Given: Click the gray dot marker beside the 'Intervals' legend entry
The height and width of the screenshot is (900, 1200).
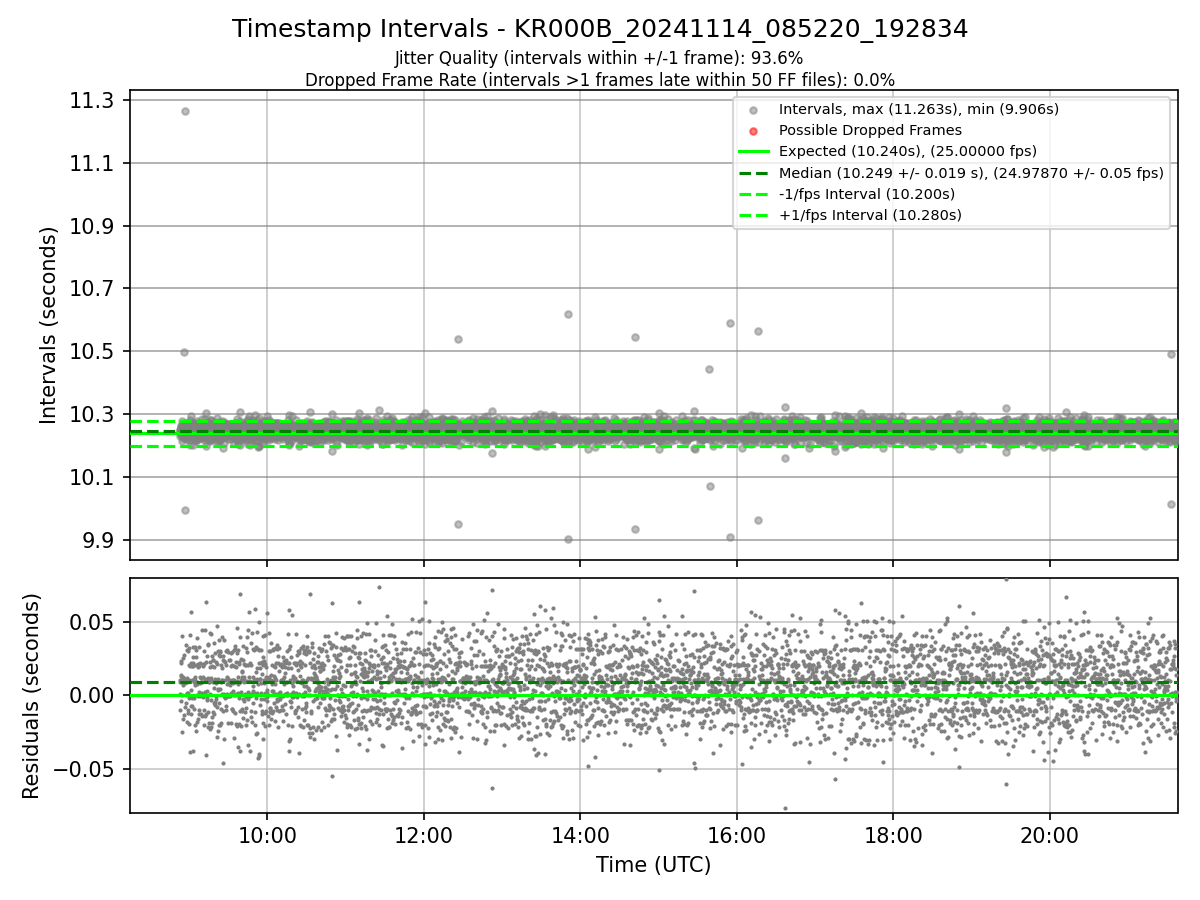Looking at the screenshot, I should click(754, 110).
